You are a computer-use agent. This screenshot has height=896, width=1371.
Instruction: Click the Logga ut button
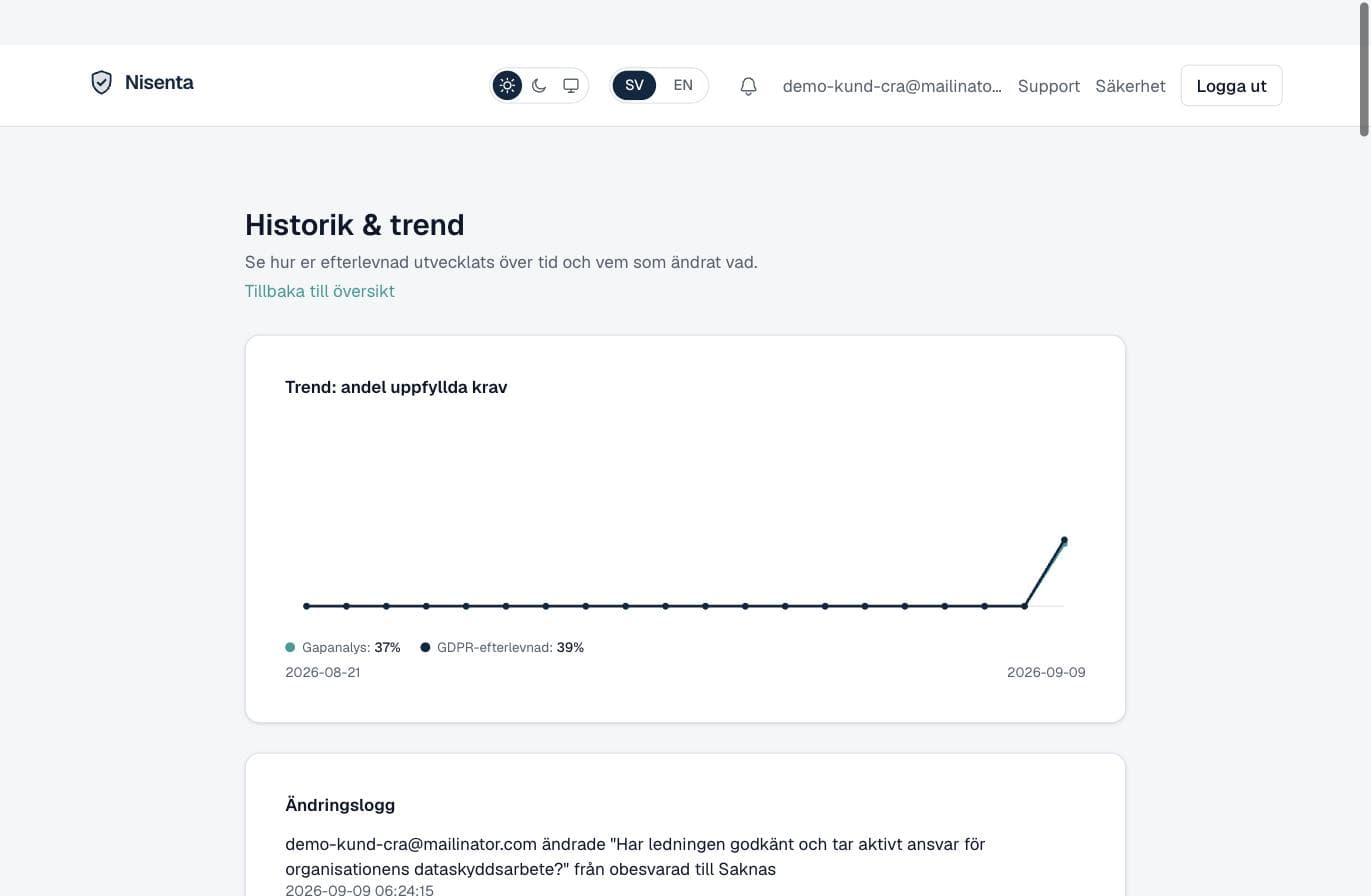pyautogui.click(x=1231, y=86)
